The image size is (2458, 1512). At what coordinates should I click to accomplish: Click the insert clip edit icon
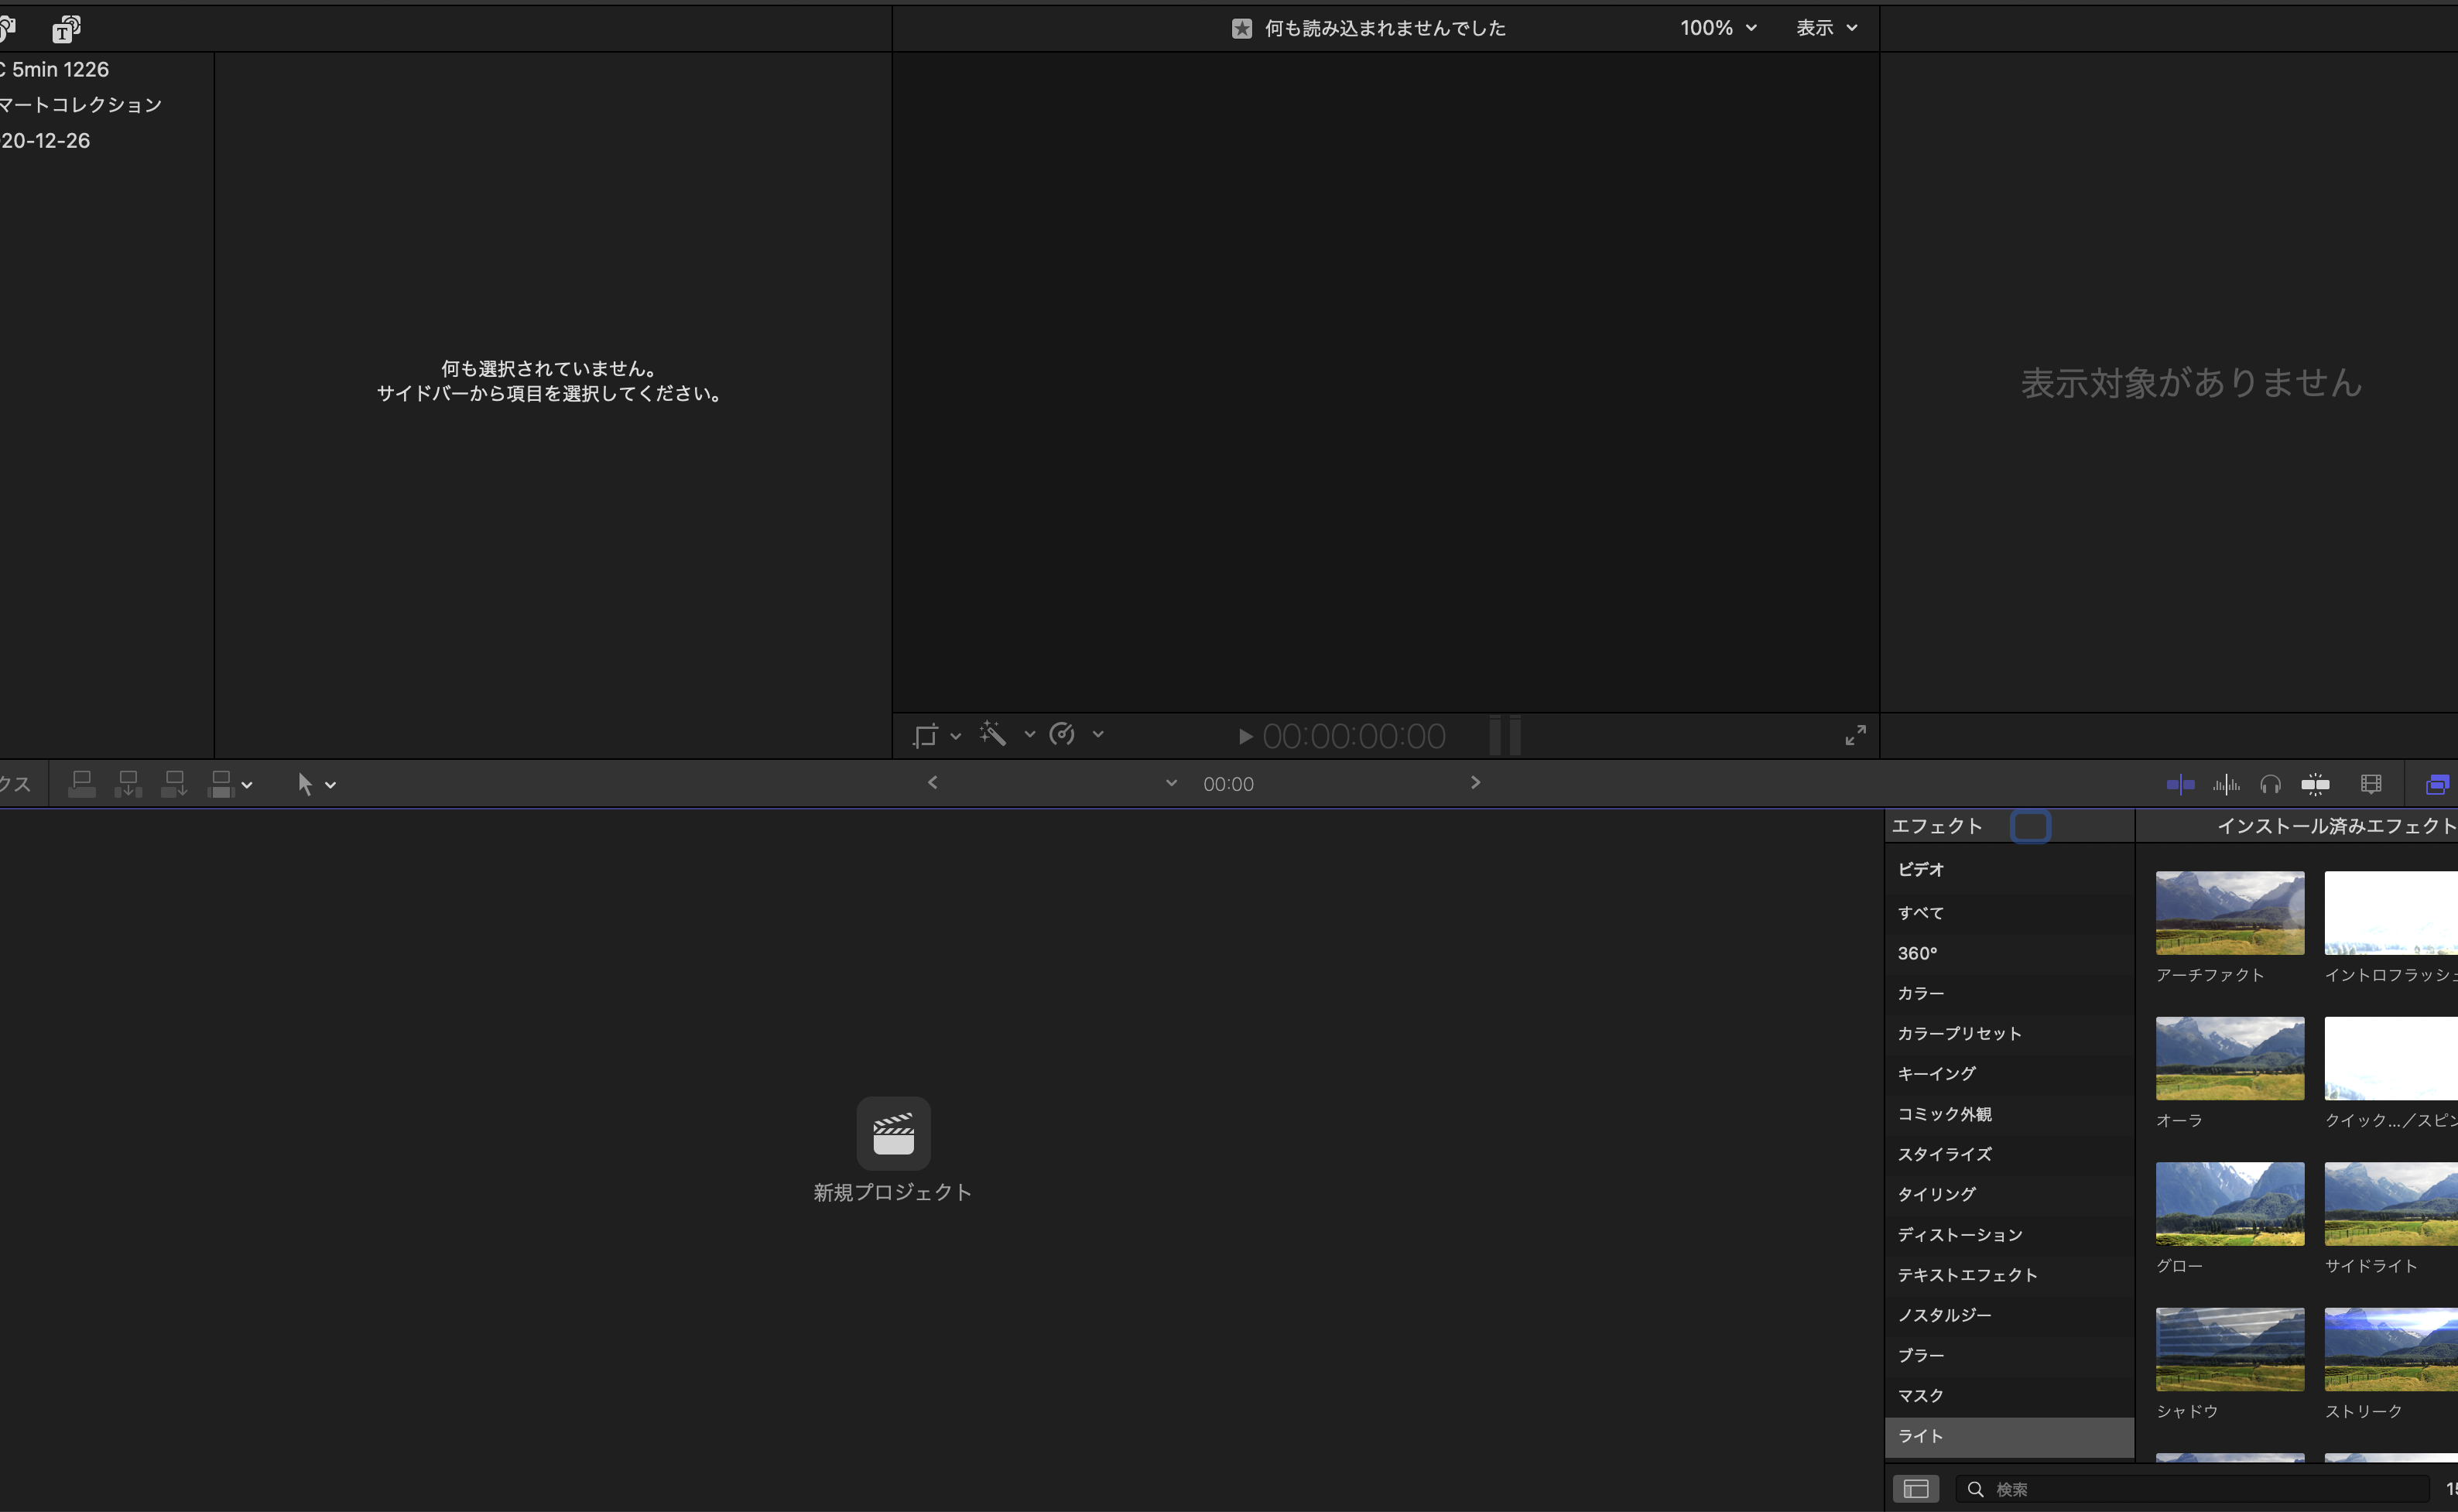pos(127,784)
